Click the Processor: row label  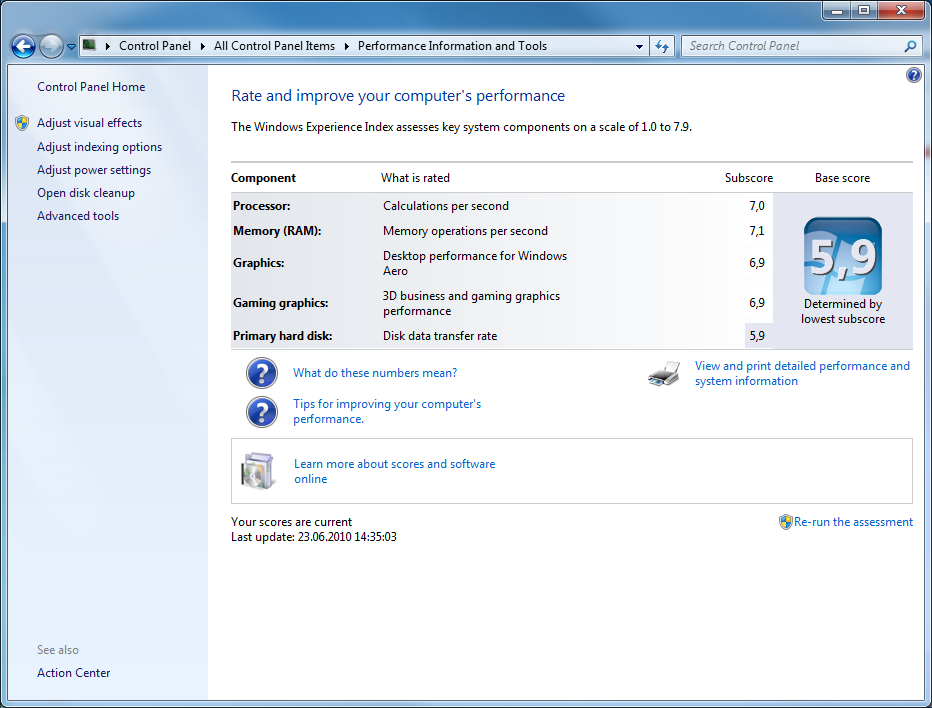point(262,206)
